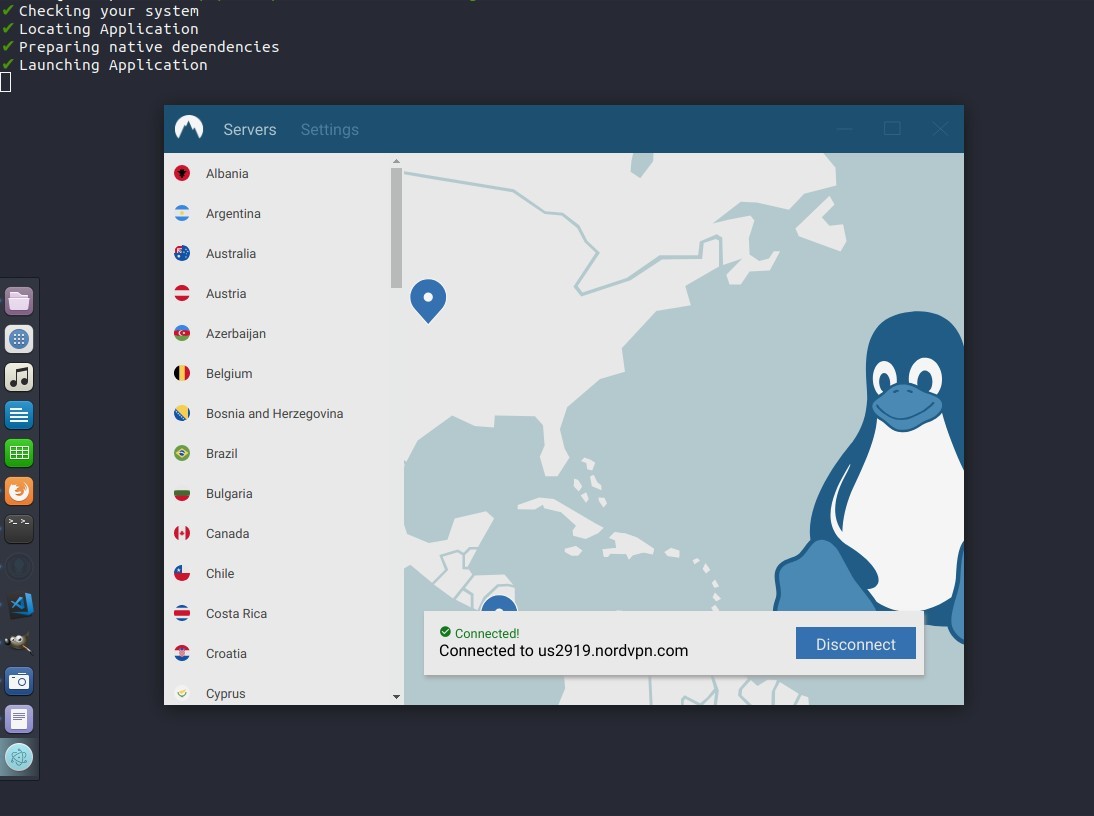Select Belgium in the server list

pyautogui.click(x=277, y=373)
